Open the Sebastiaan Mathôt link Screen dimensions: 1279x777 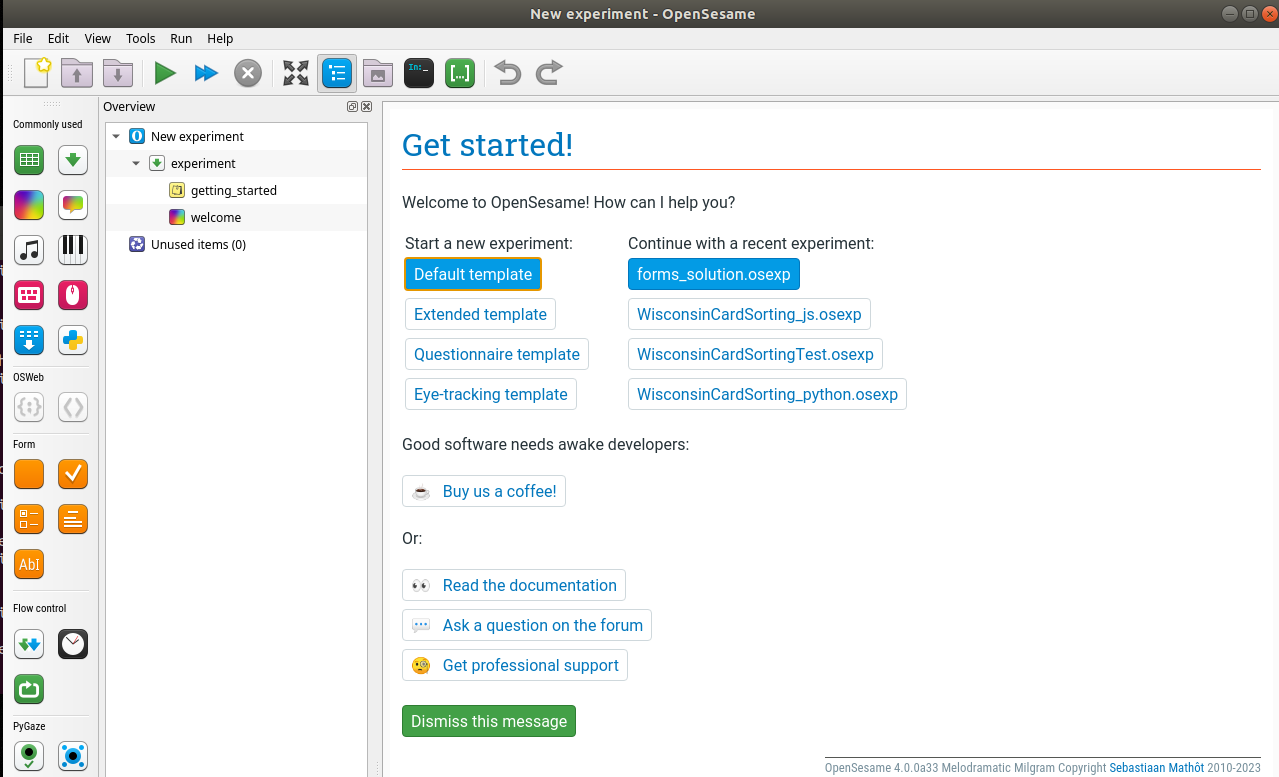click(x=1157, y=768)
